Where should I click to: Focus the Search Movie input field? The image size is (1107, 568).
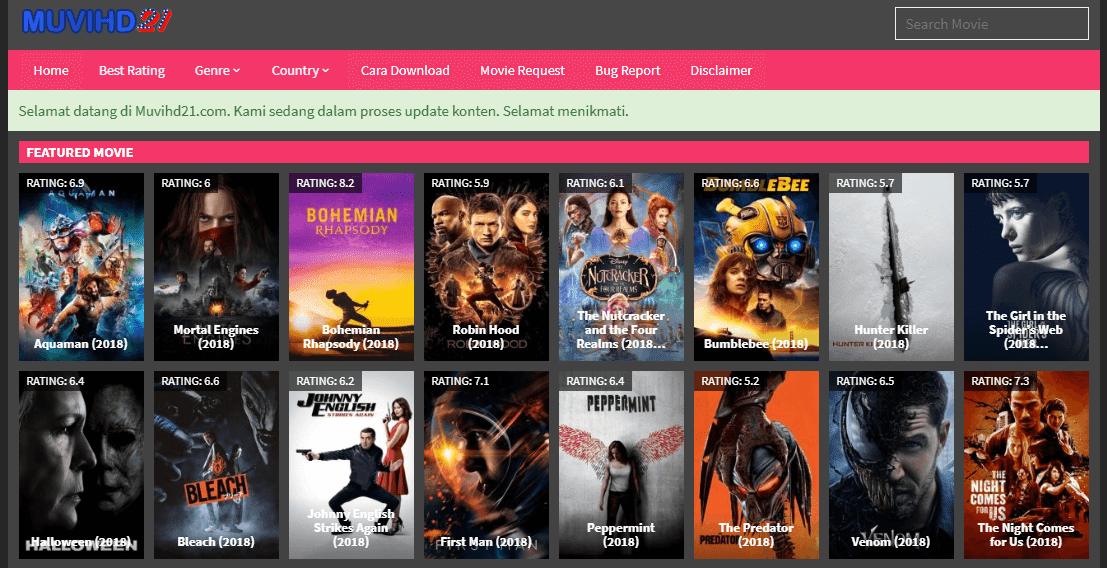point(991,24)
